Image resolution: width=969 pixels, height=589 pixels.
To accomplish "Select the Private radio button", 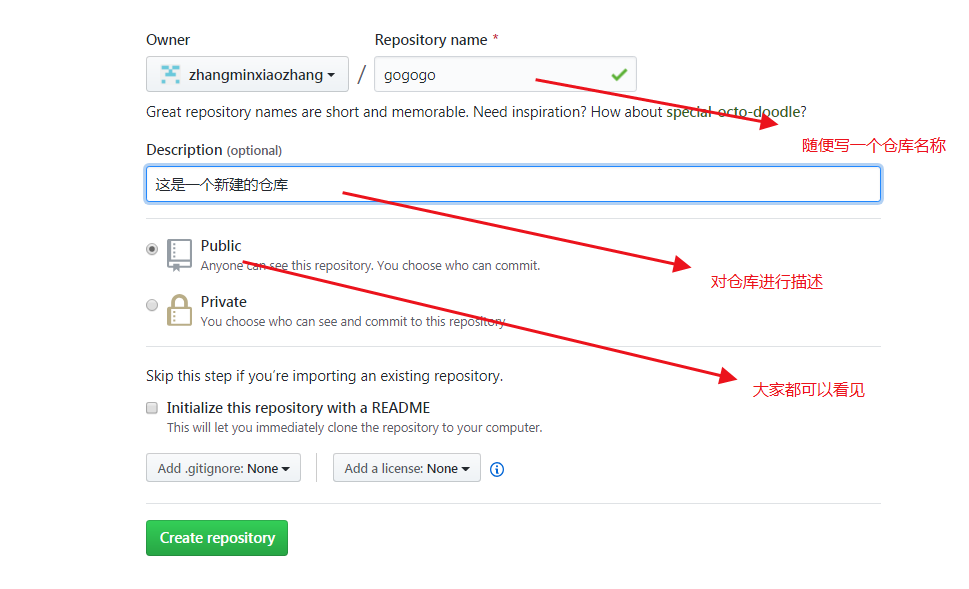I will click(x=152, y=305).
